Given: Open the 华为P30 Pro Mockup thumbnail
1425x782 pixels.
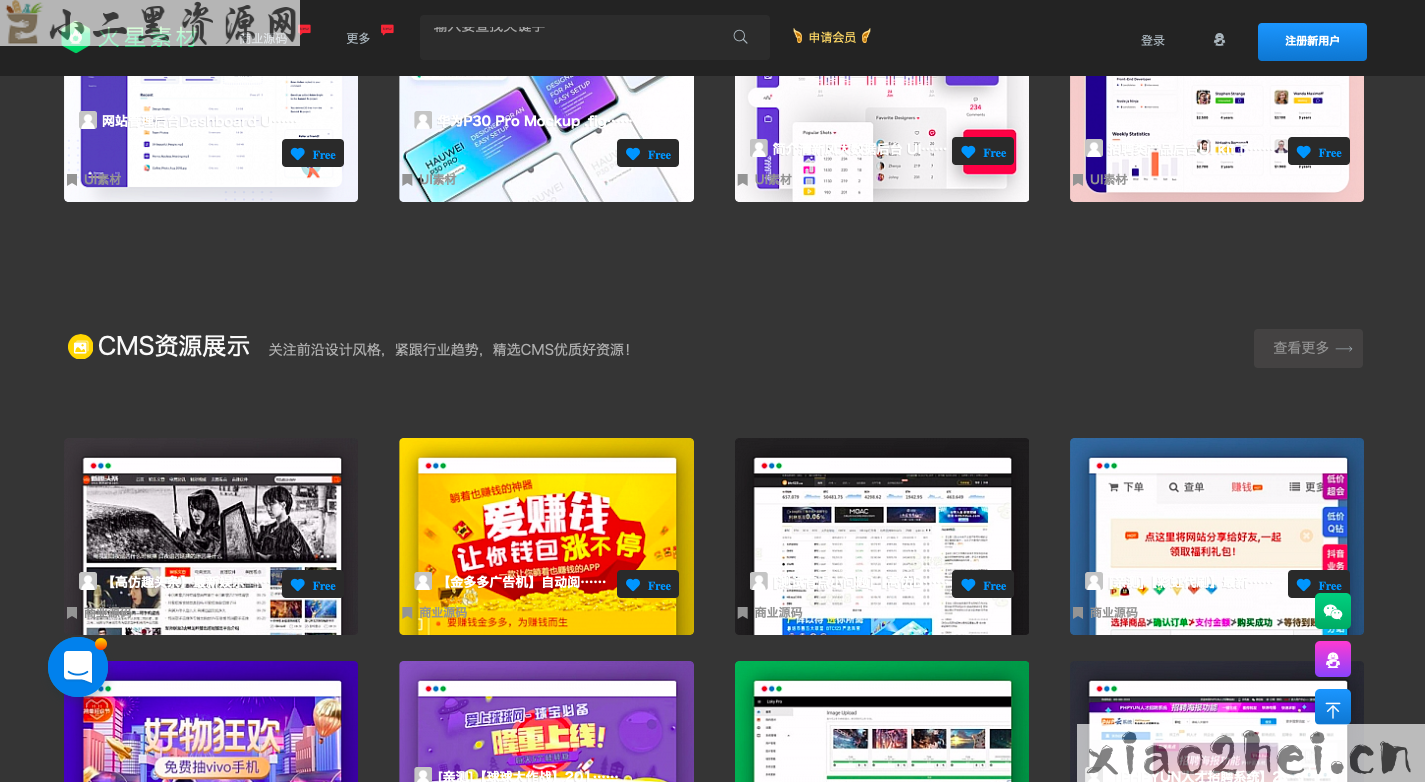Looking at the screenshot, I should pos(546,139).
